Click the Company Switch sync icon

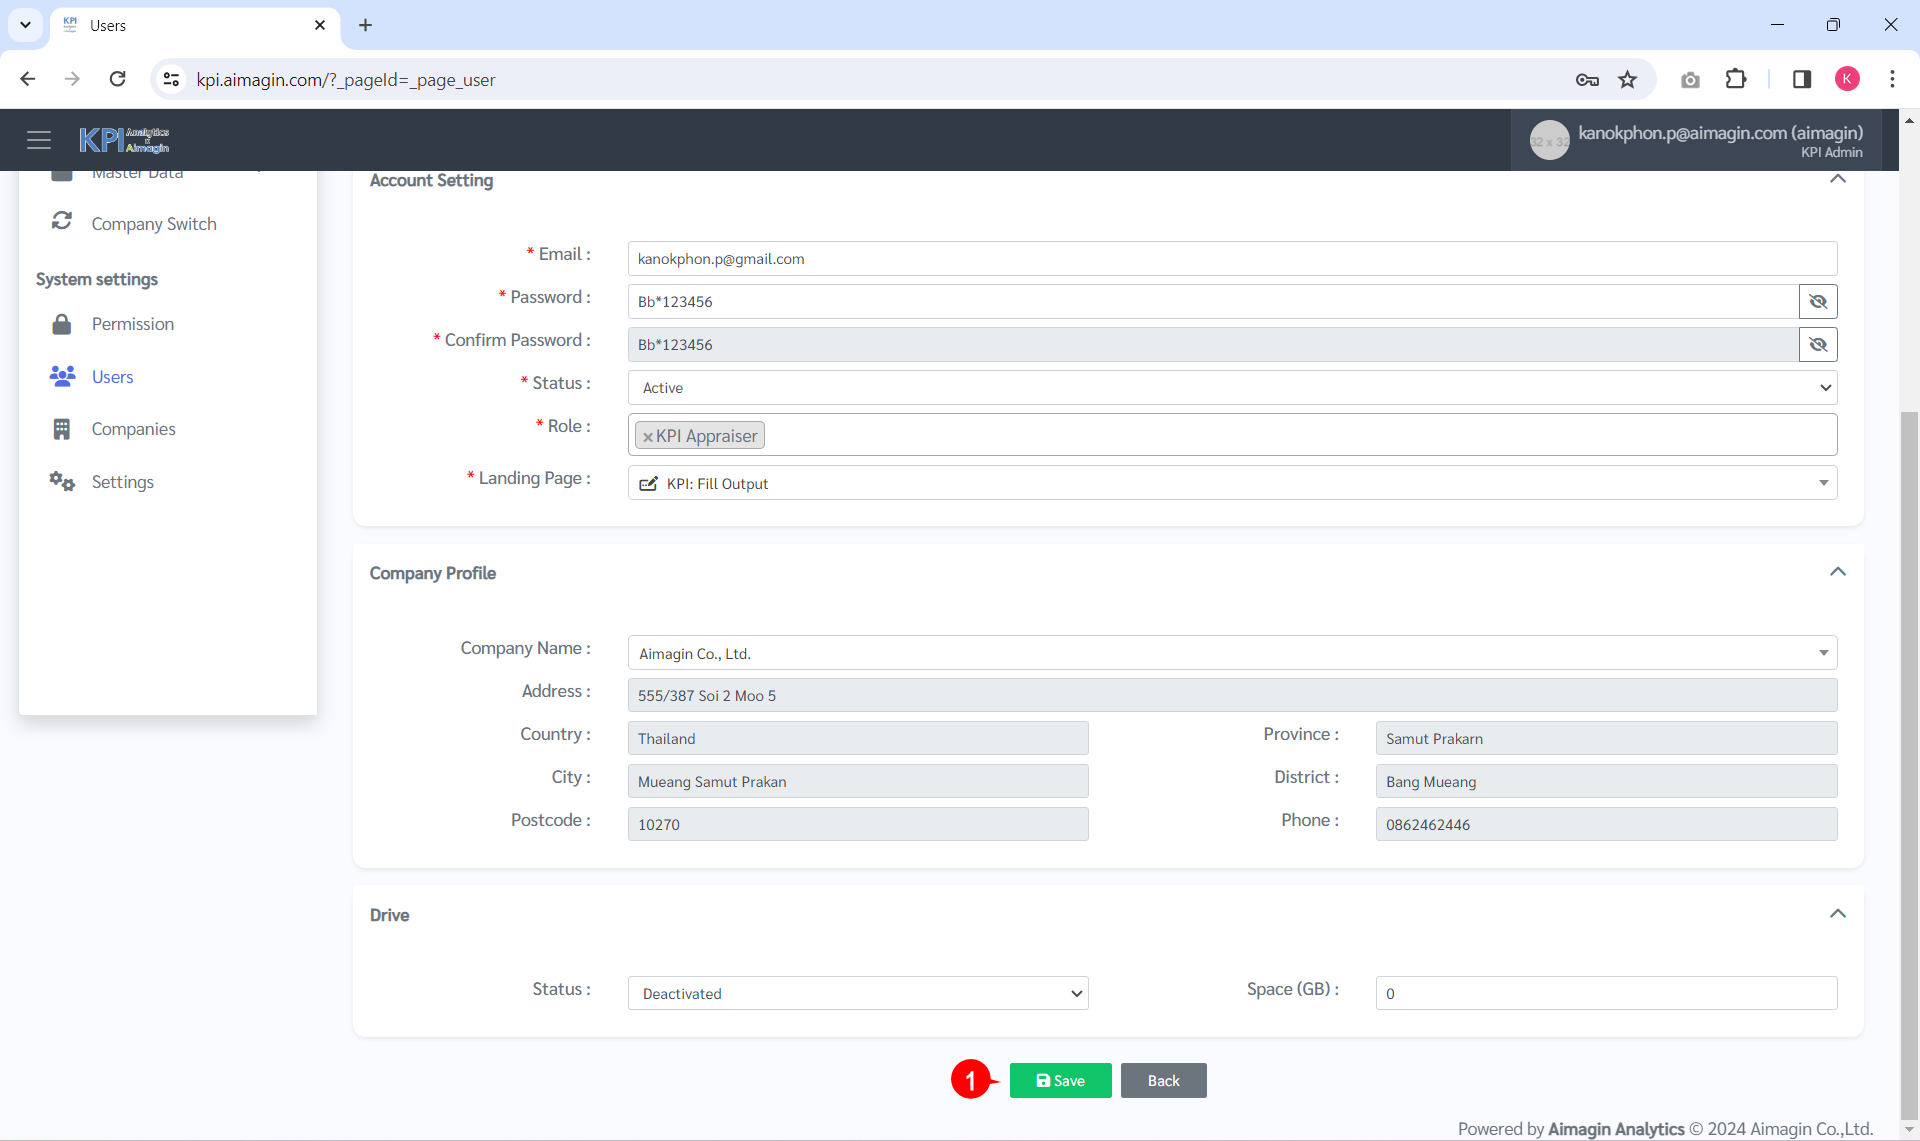(62, 221)
